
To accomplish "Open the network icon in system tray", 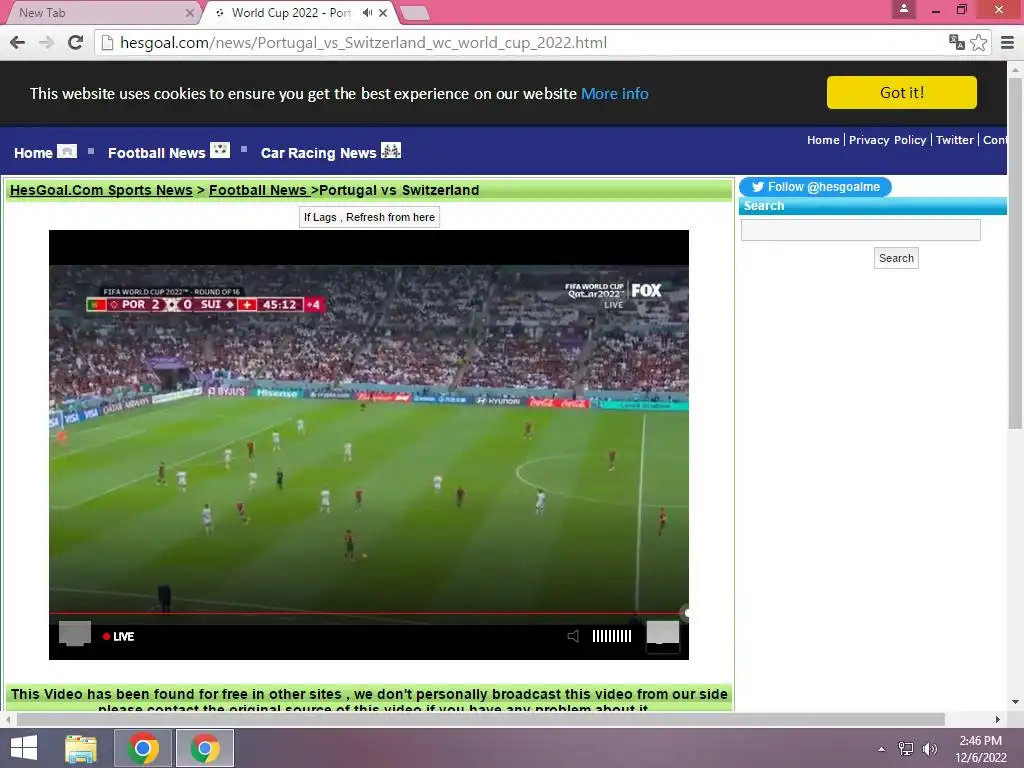I will (x=906, y=748).
